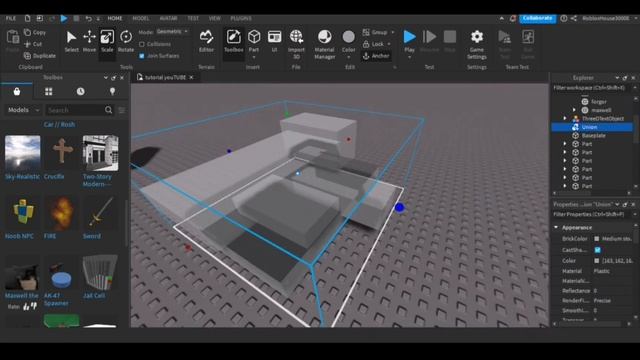Image resolution: width=640 pixels, height=360 pixels.
Task: Undo the last action
Action: pos(88,18)
